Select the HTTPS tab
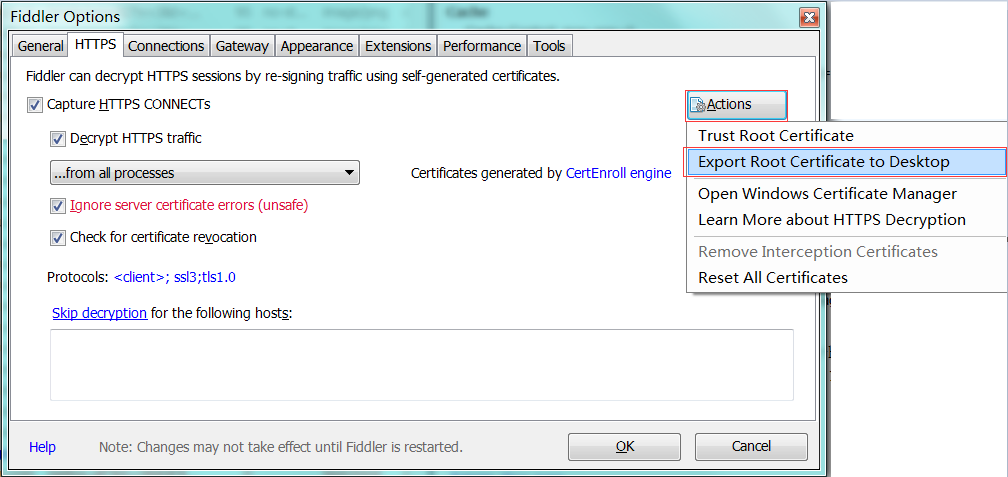 point(96,44)
